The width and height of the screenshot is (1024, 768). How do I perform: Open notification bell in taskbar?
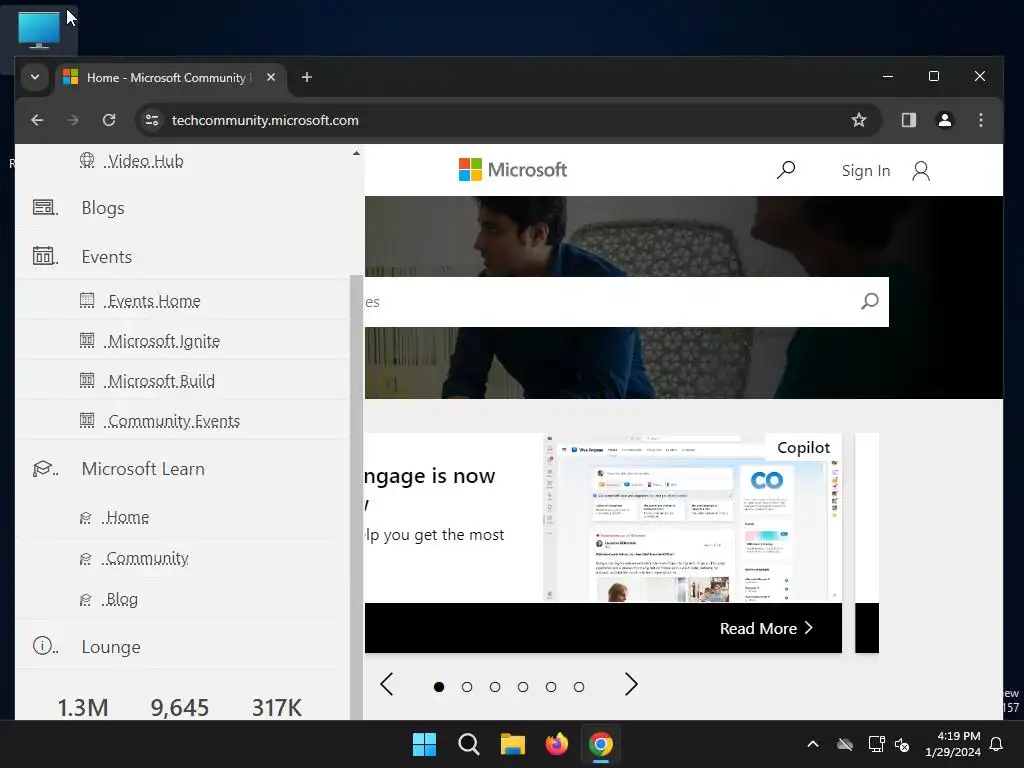point(997,744)
